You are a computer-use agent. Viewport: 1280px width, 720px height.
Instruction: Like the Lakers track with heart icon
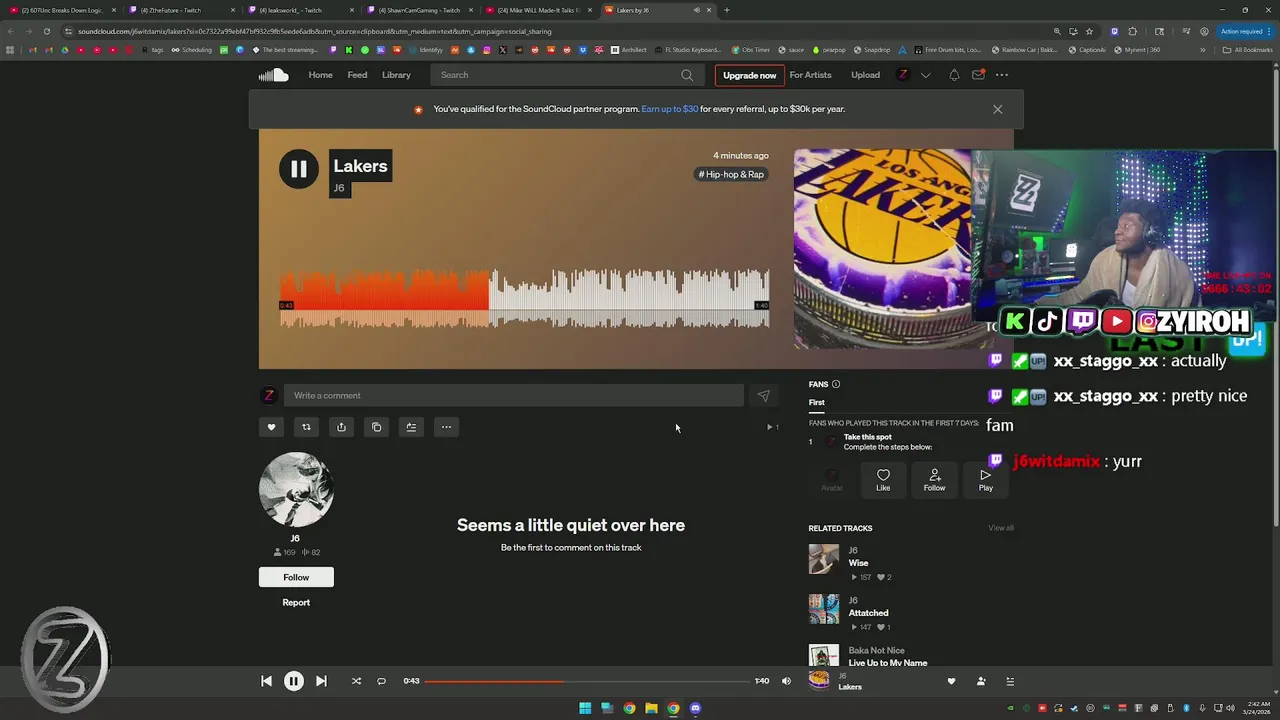pyautogui.click(x=271, y=427)
